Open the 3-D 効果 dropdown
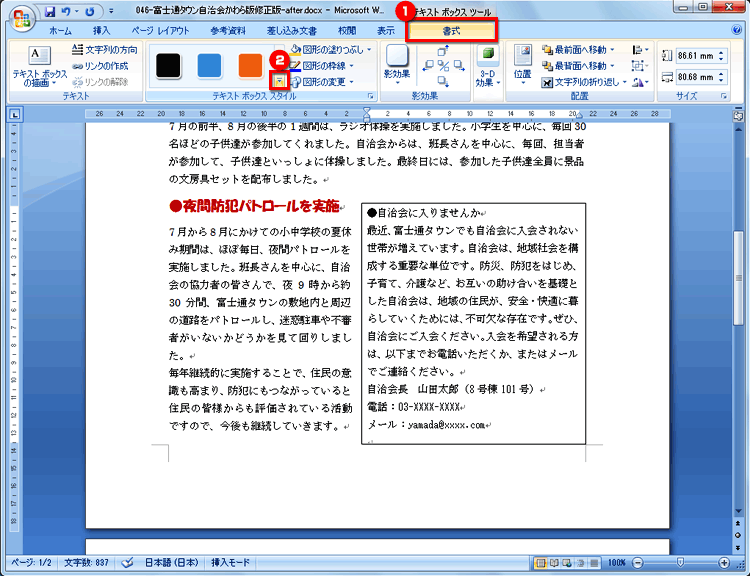This screenshot has height=576, width=750. (488, 67)
